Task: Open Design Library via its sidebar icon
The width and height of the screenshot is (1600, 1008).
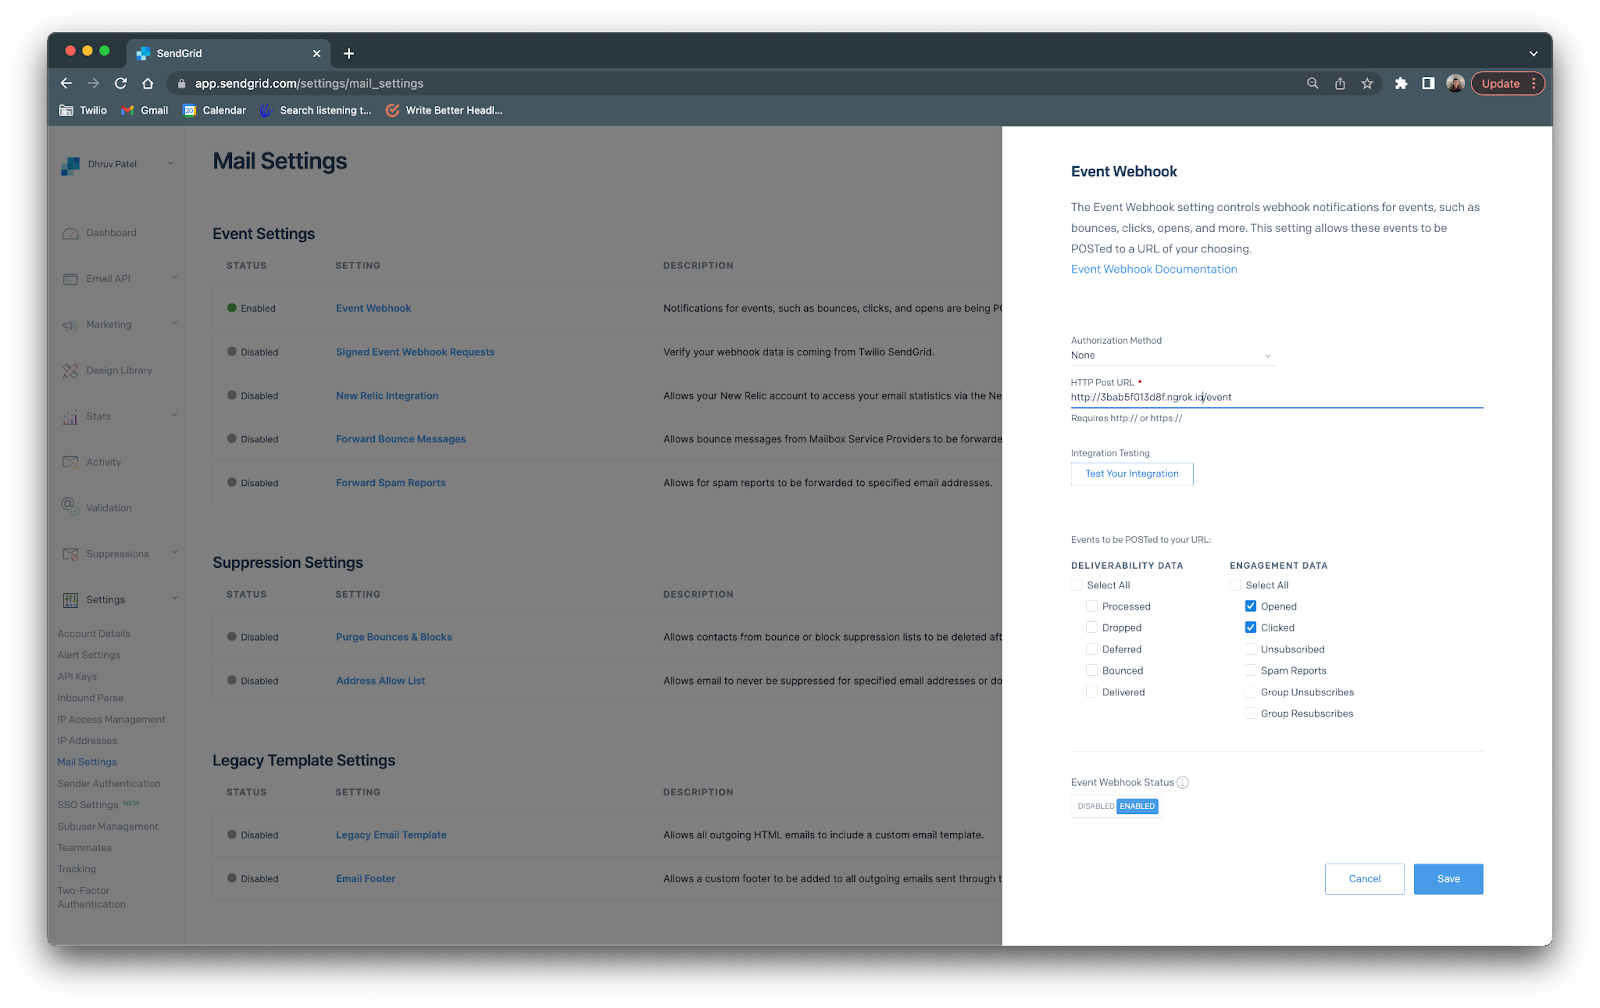Action: pos(70,370)
